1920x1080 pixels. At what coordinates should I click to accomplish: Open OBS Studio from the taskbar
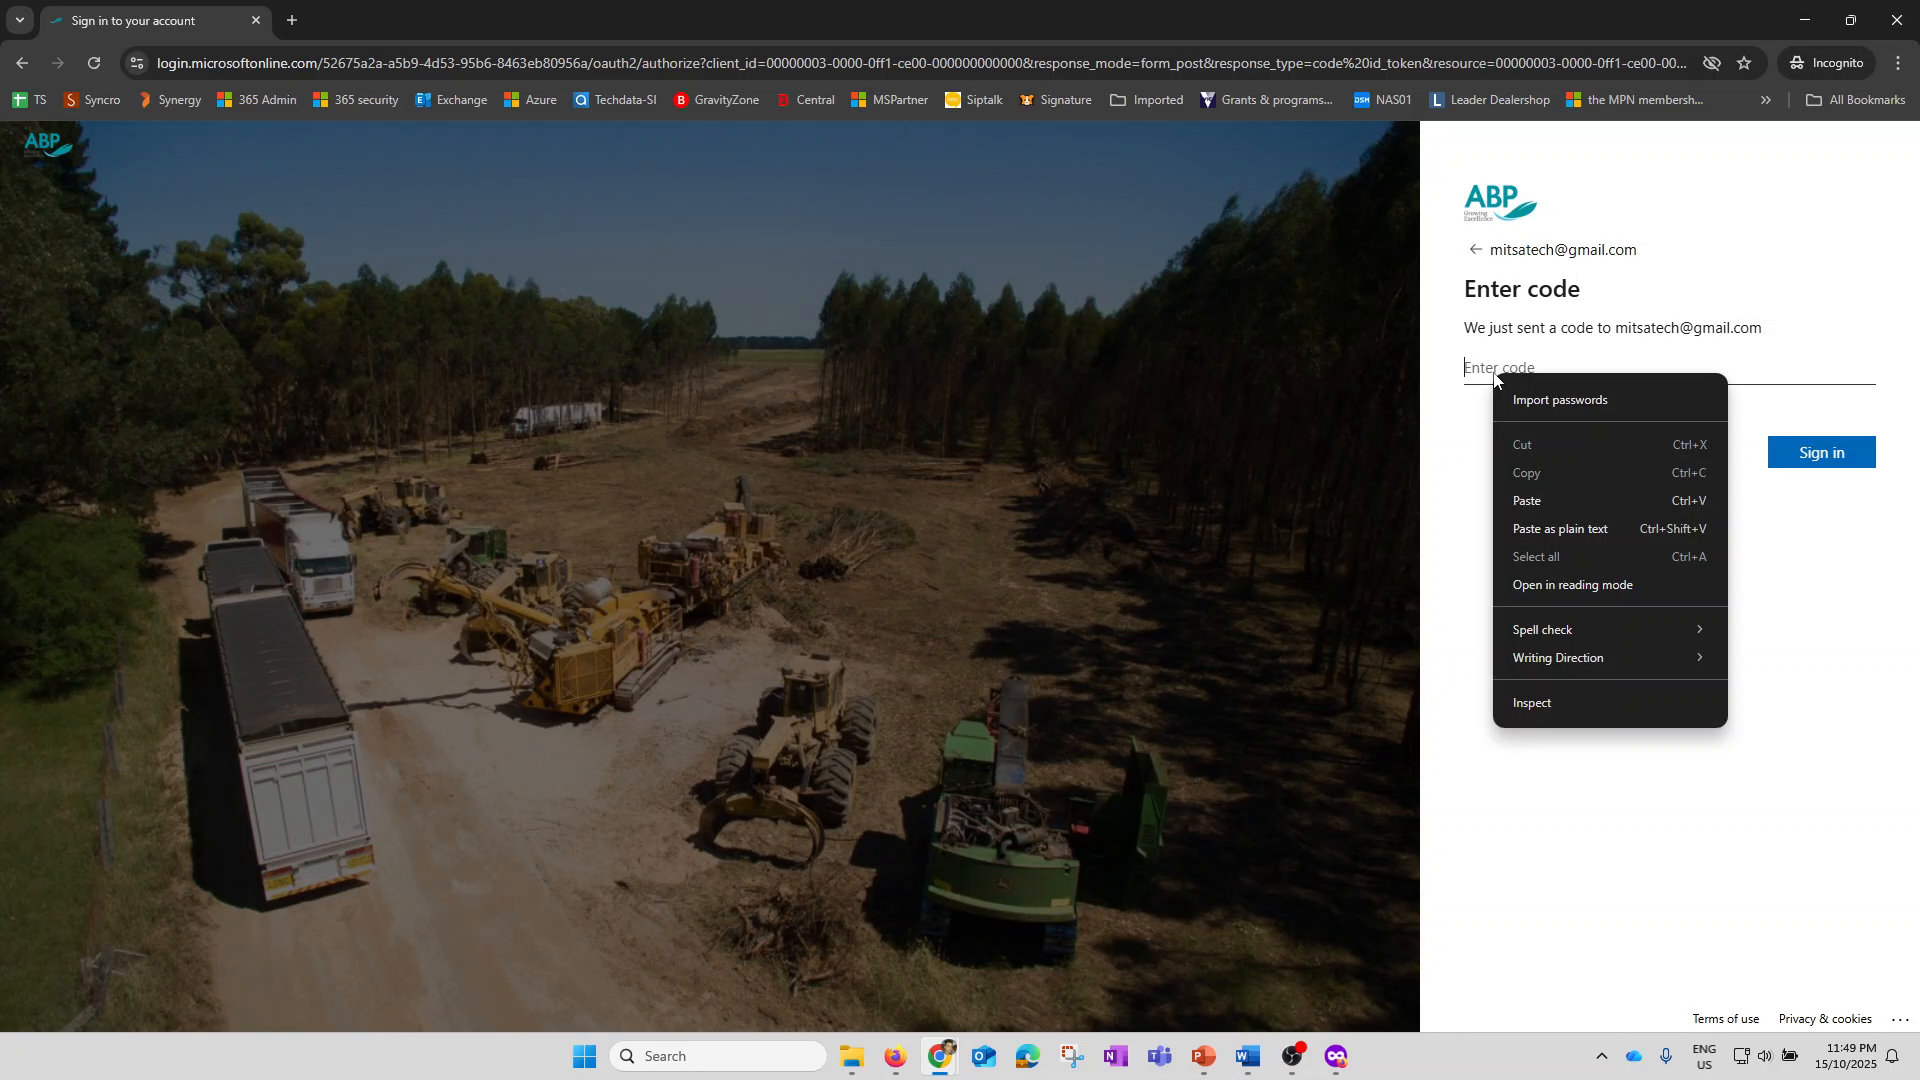click(x=1291, y=1055)
